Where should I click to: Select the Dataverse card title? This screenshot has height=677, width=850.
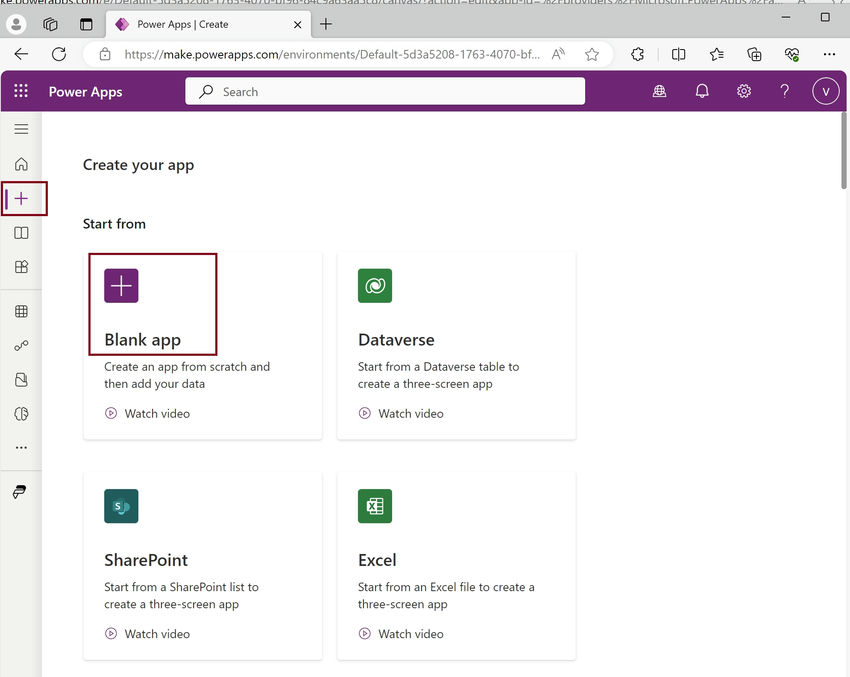(x=396, y=340)
